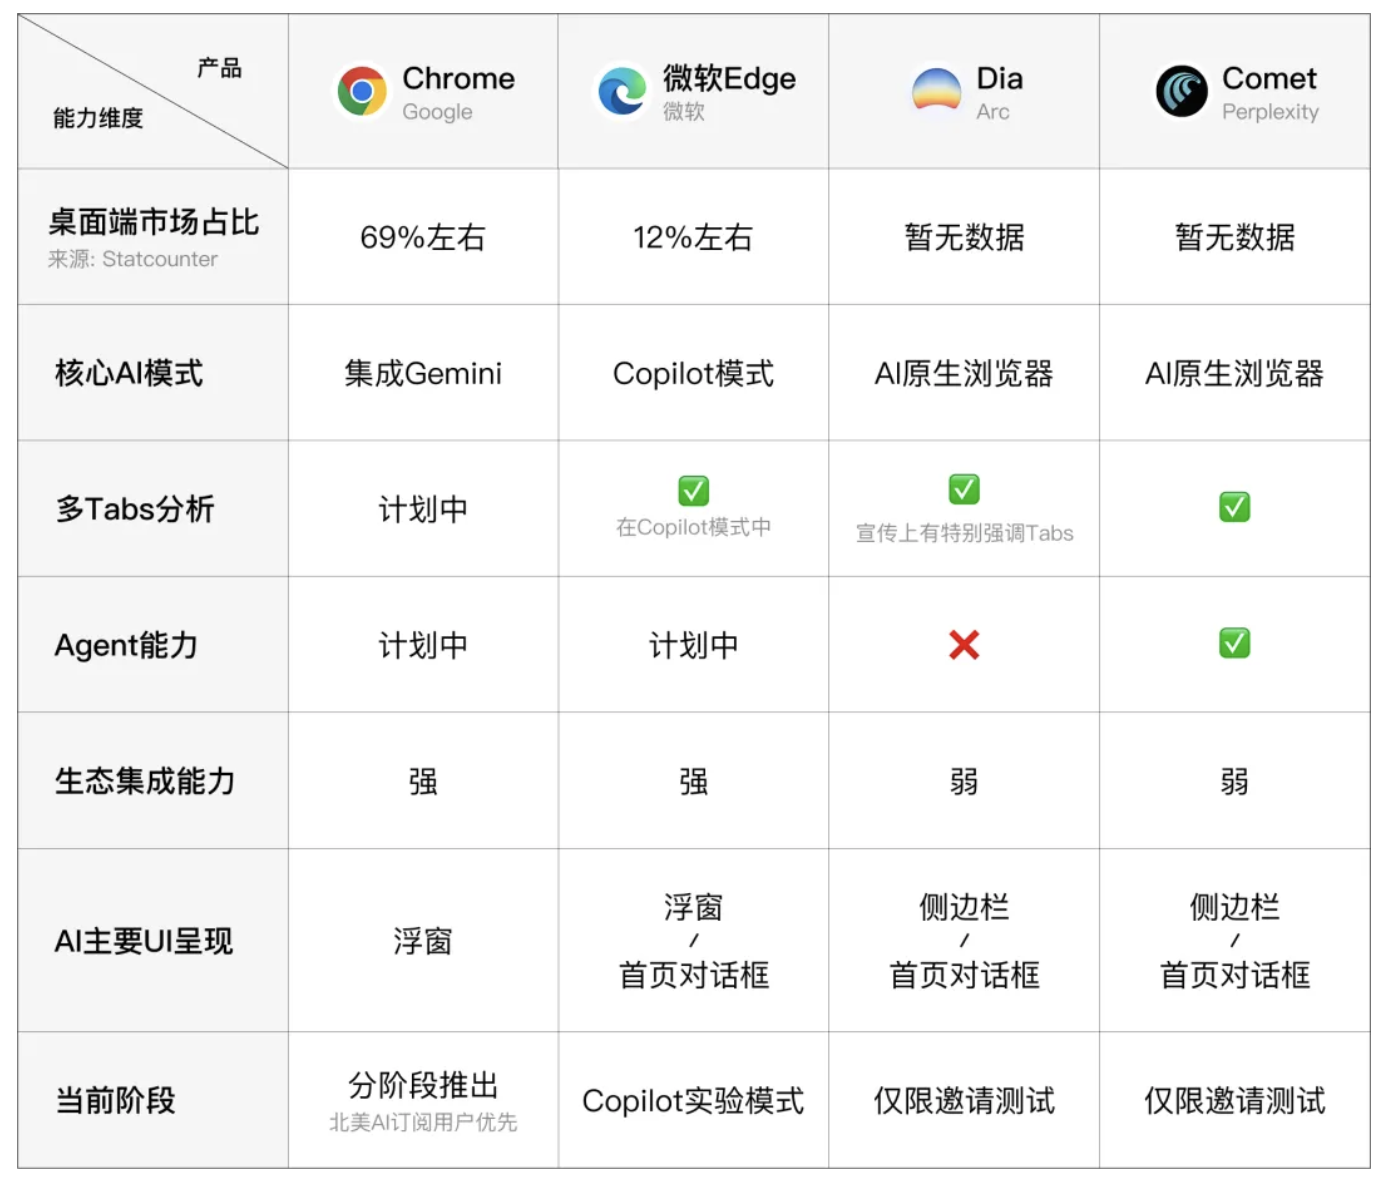
Task: Click the 宣传上有特别强调Tabs note
Action: (x=964, y=533)
